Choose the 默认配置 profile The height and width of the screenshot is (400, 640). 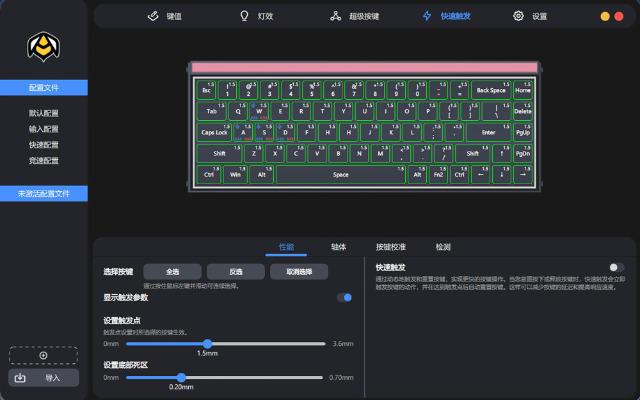coord(44,113)
